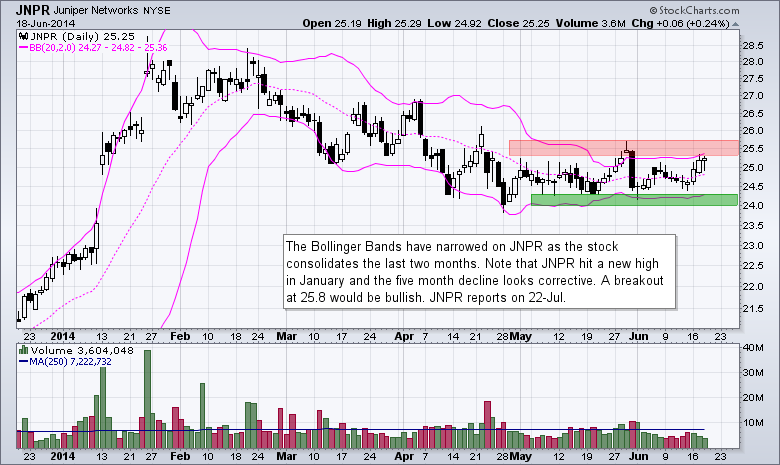Image resolution: width=780 pixels, height=465 pixels.
Task: Click the 40M volume axis label
Action: pyautogui.click(x=753, y=348)
